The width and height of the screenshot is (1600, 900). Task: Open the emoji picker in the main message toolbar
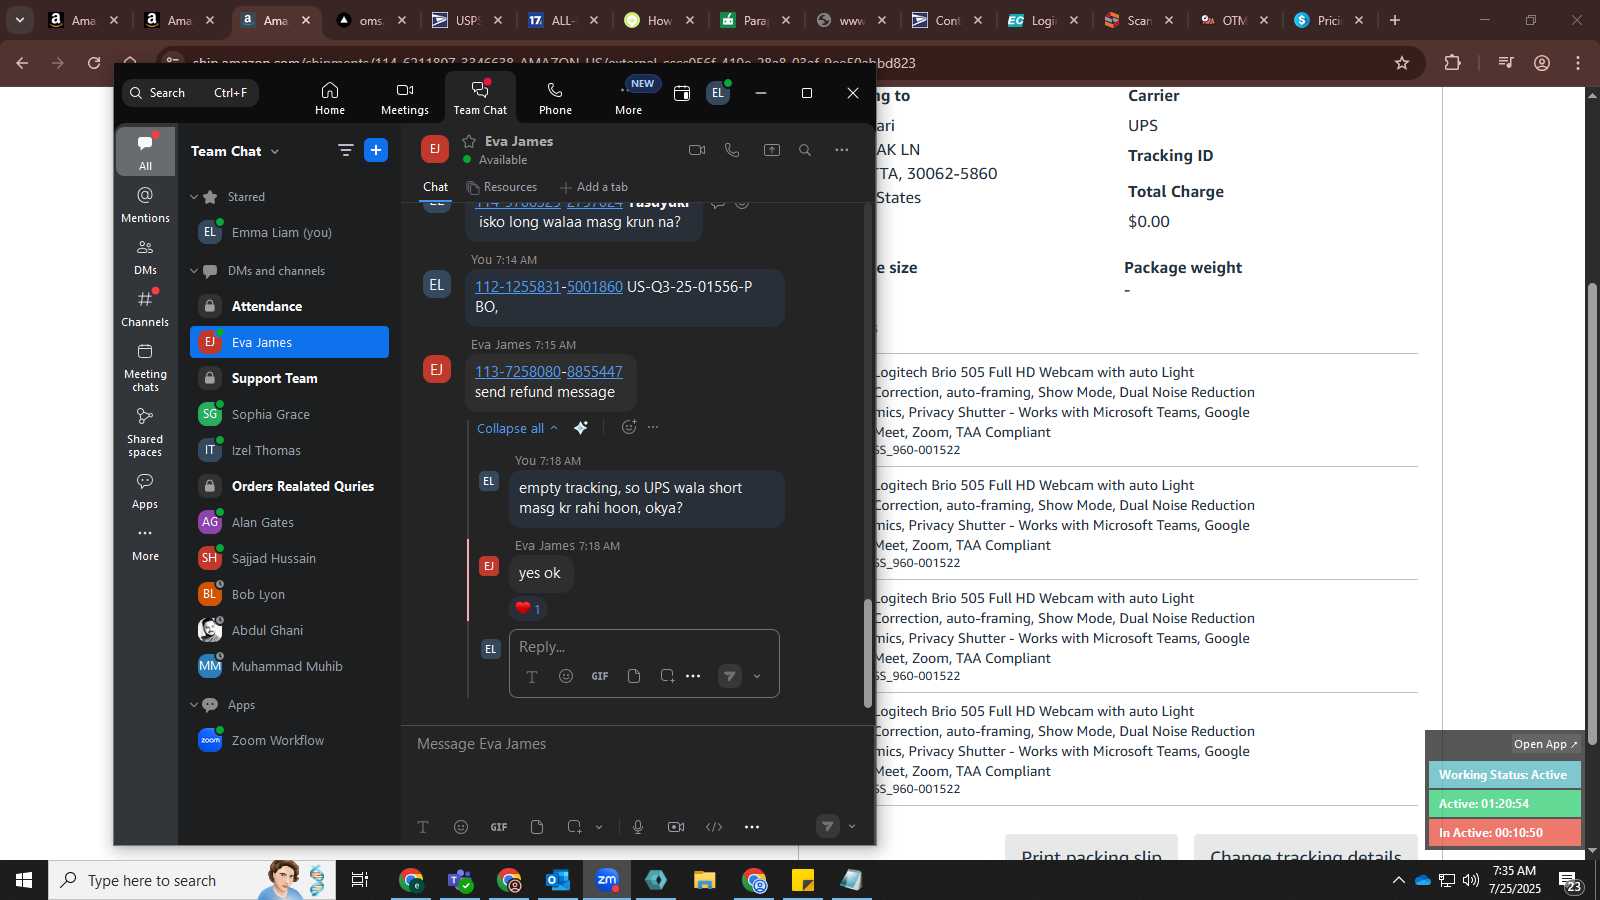461,827
